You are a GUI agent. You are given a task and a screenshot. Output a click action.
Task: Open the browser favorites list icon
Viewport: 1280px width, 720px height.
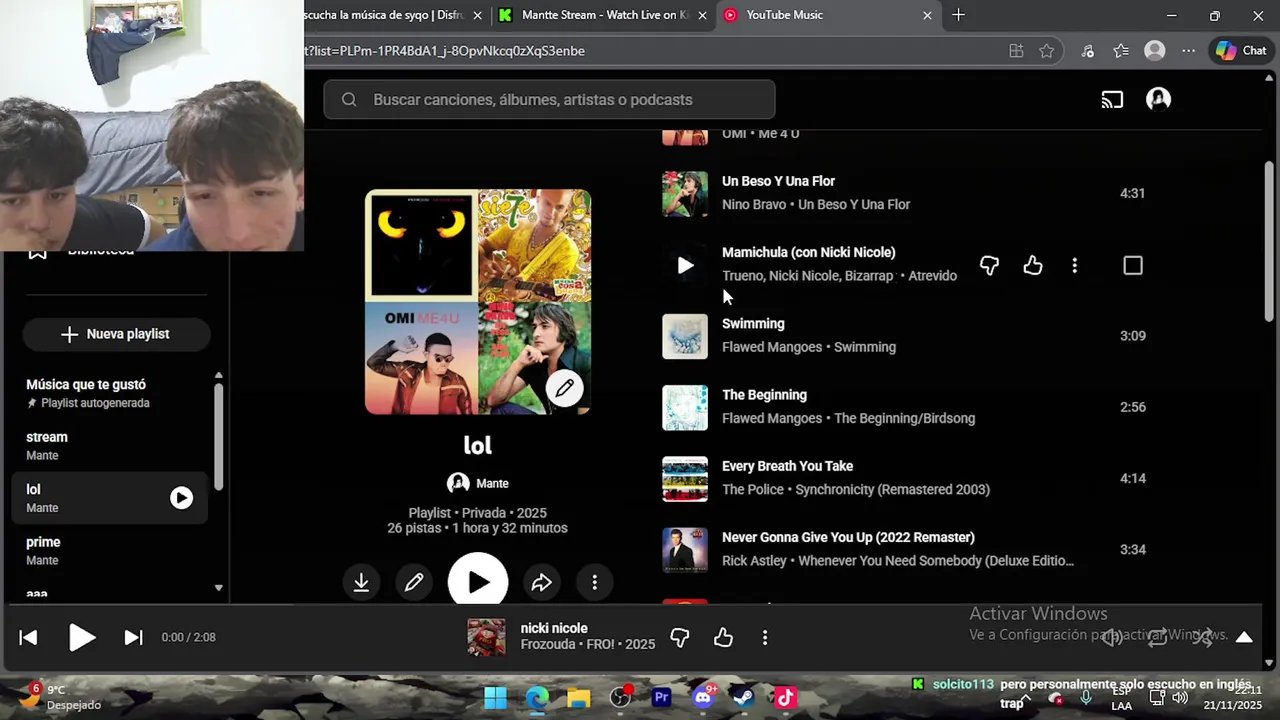pos(1121,51)
